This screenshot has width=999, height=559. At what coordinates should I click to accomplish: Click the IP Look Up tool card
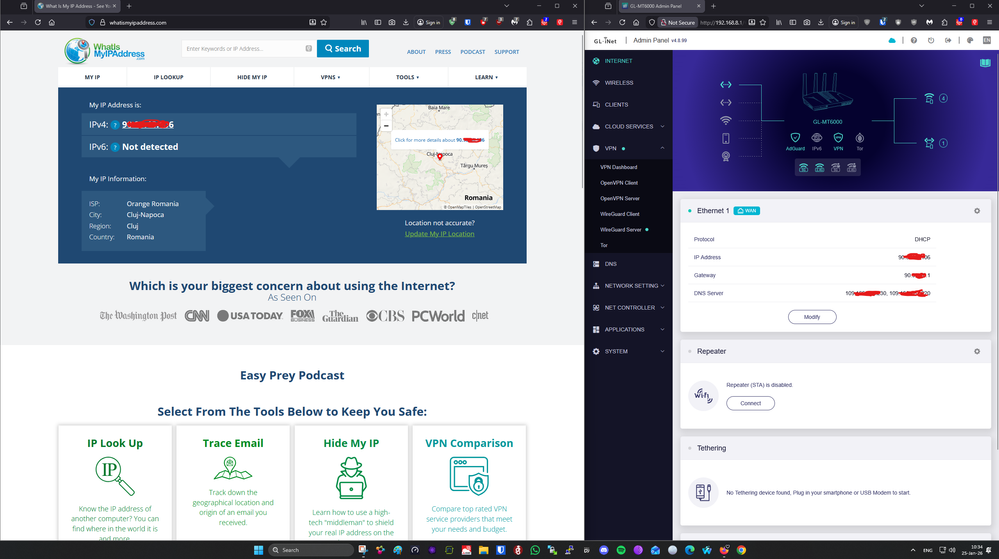(x=115, y=483)
